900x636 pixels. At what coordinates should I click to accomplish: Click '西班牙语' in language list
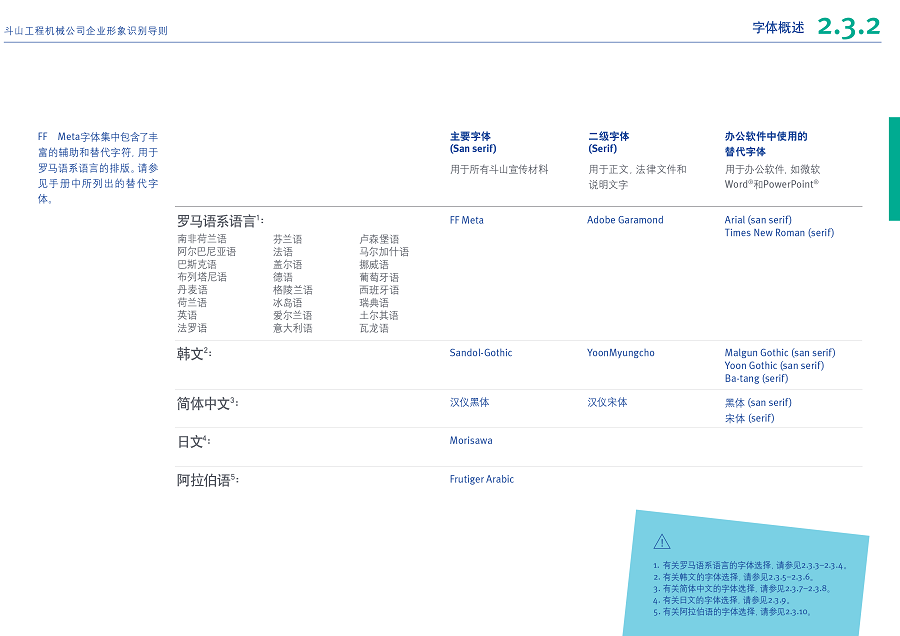[379, 290]
